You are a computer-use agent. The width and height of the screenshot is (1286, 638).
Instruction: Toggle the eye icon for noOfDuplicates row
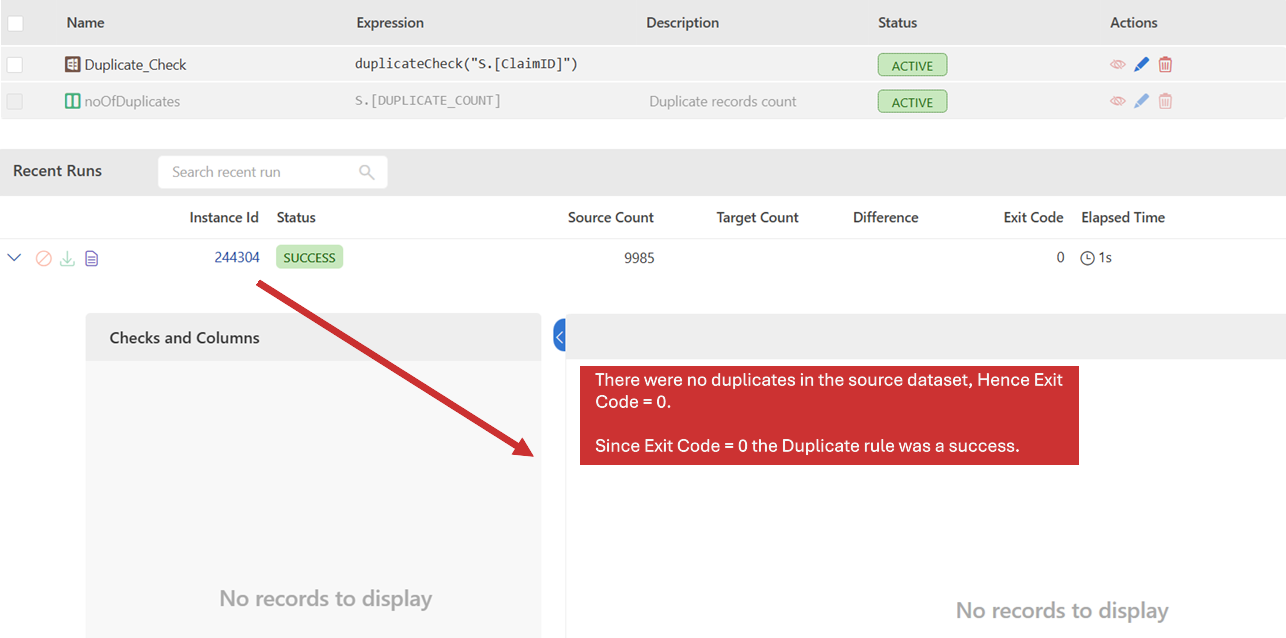pyautogui.click(x=1117, y=101)
